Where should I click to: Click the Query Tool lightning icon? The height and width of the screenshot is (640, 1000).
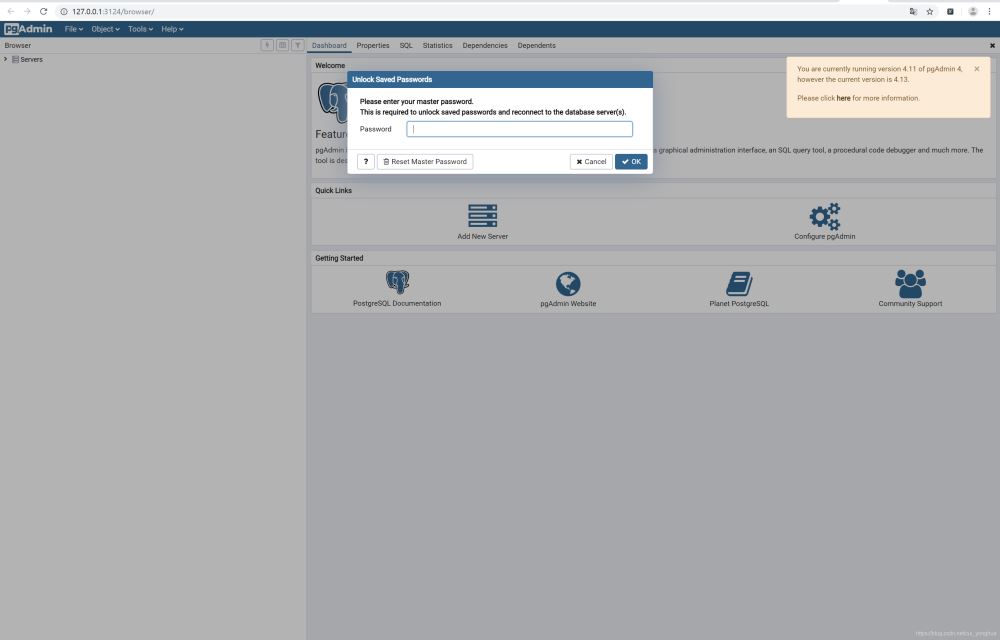click(267, 45)
